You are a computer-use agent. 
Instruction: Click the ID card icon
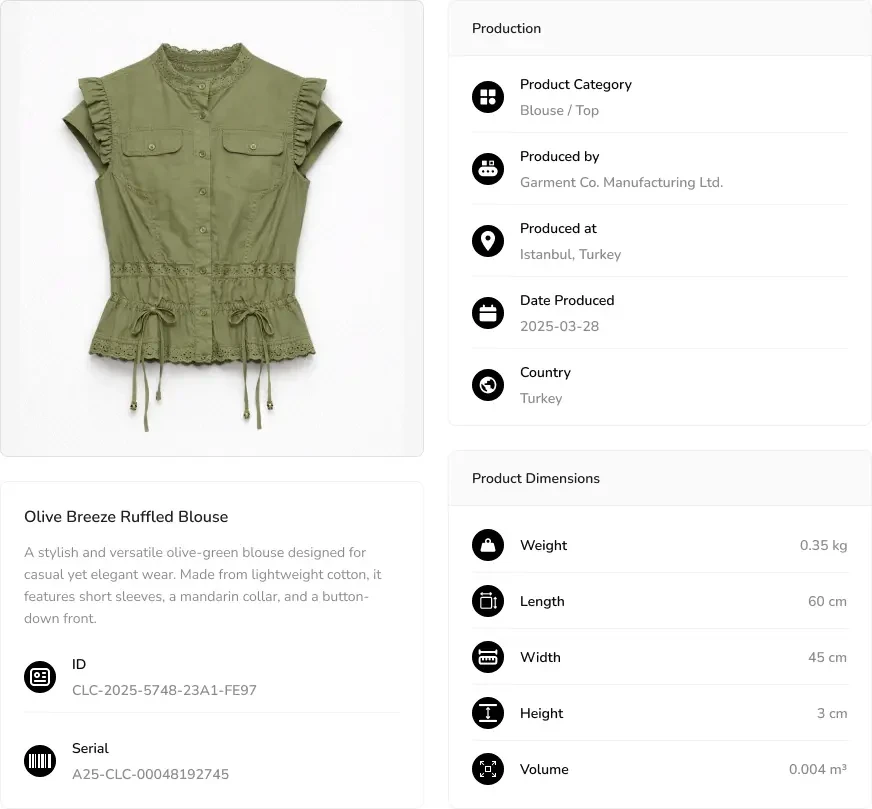[x=40, y=677]
